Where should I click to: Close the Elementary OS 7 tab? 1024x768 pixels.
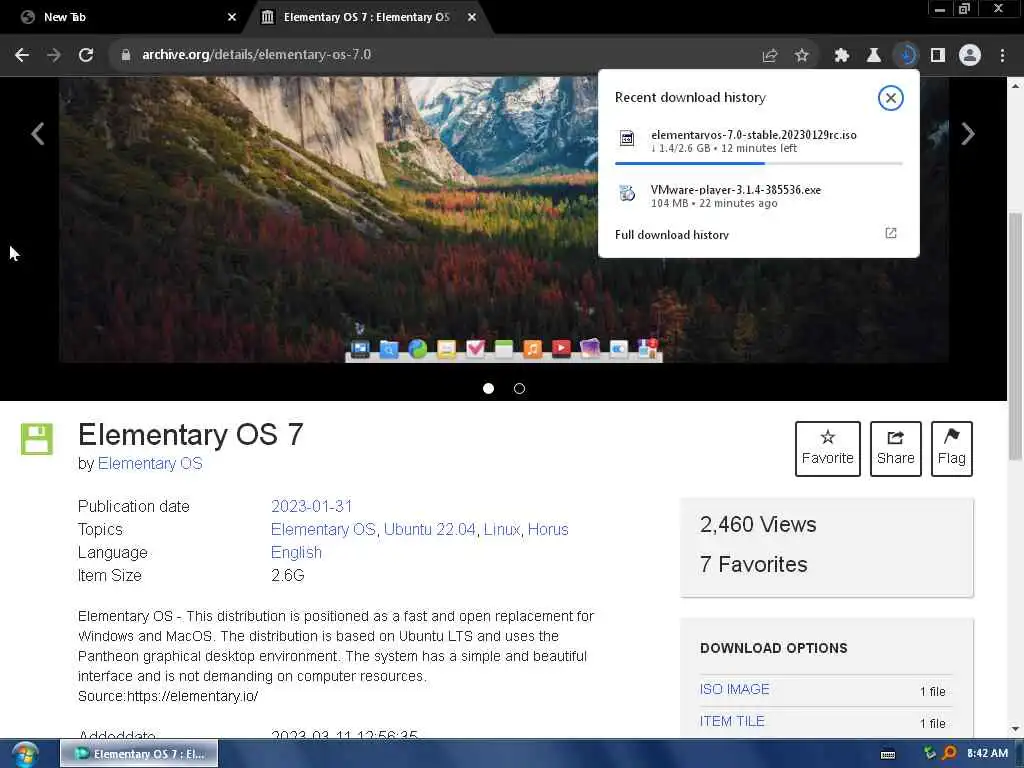[472, 17]
